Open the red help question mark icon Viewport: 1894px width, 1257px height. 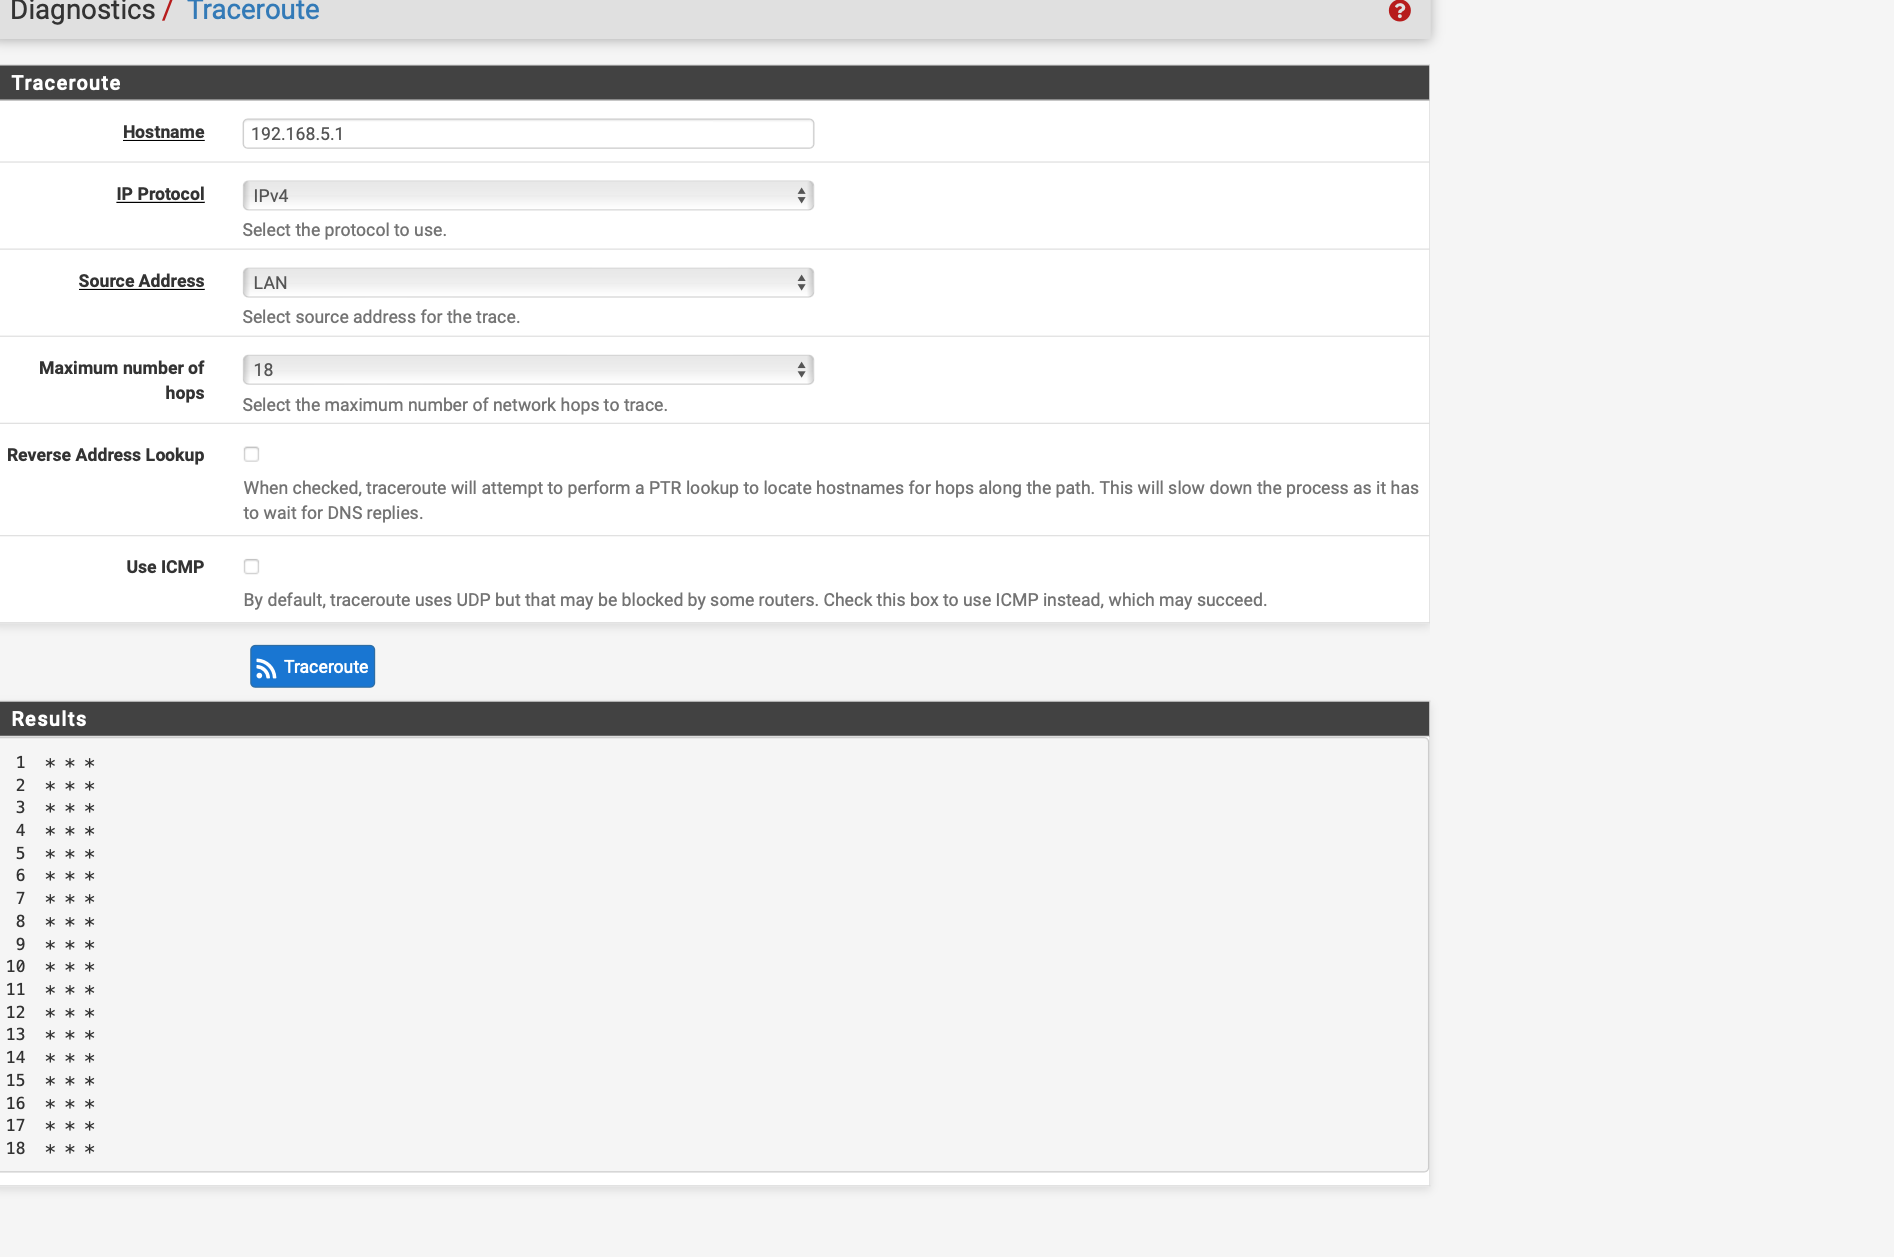1399,11
